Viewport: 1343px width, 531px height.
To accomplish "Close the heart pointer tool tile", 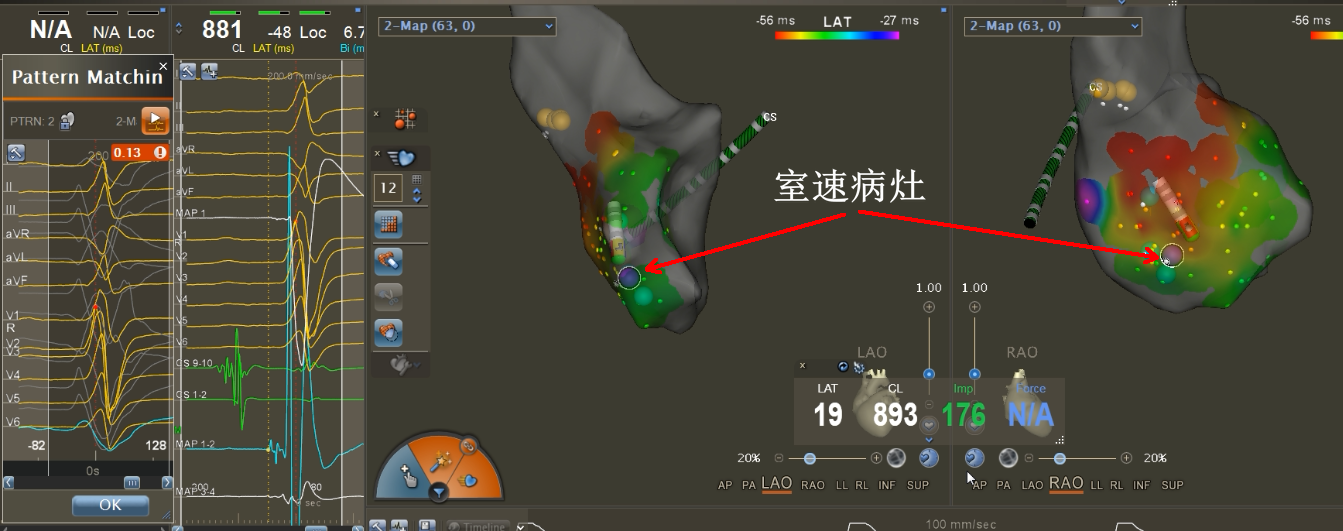I will click(377, 153).
